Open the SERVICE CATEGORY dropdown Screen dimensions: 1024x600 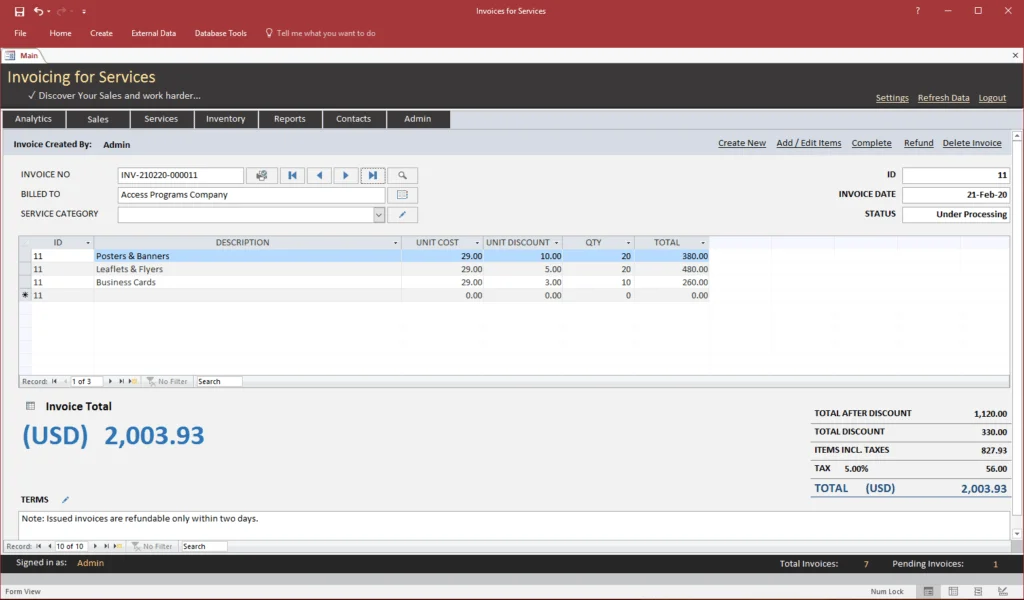378,214
